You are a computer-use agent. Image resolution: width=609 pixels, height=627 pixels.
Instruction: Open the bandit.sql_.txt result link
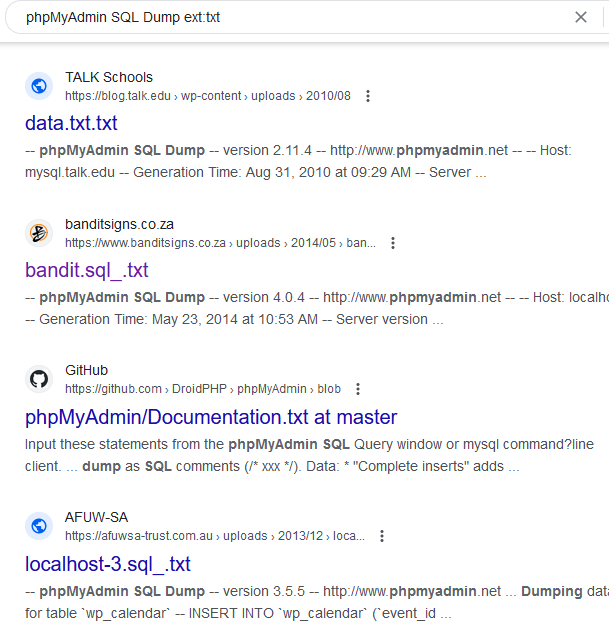87,270
